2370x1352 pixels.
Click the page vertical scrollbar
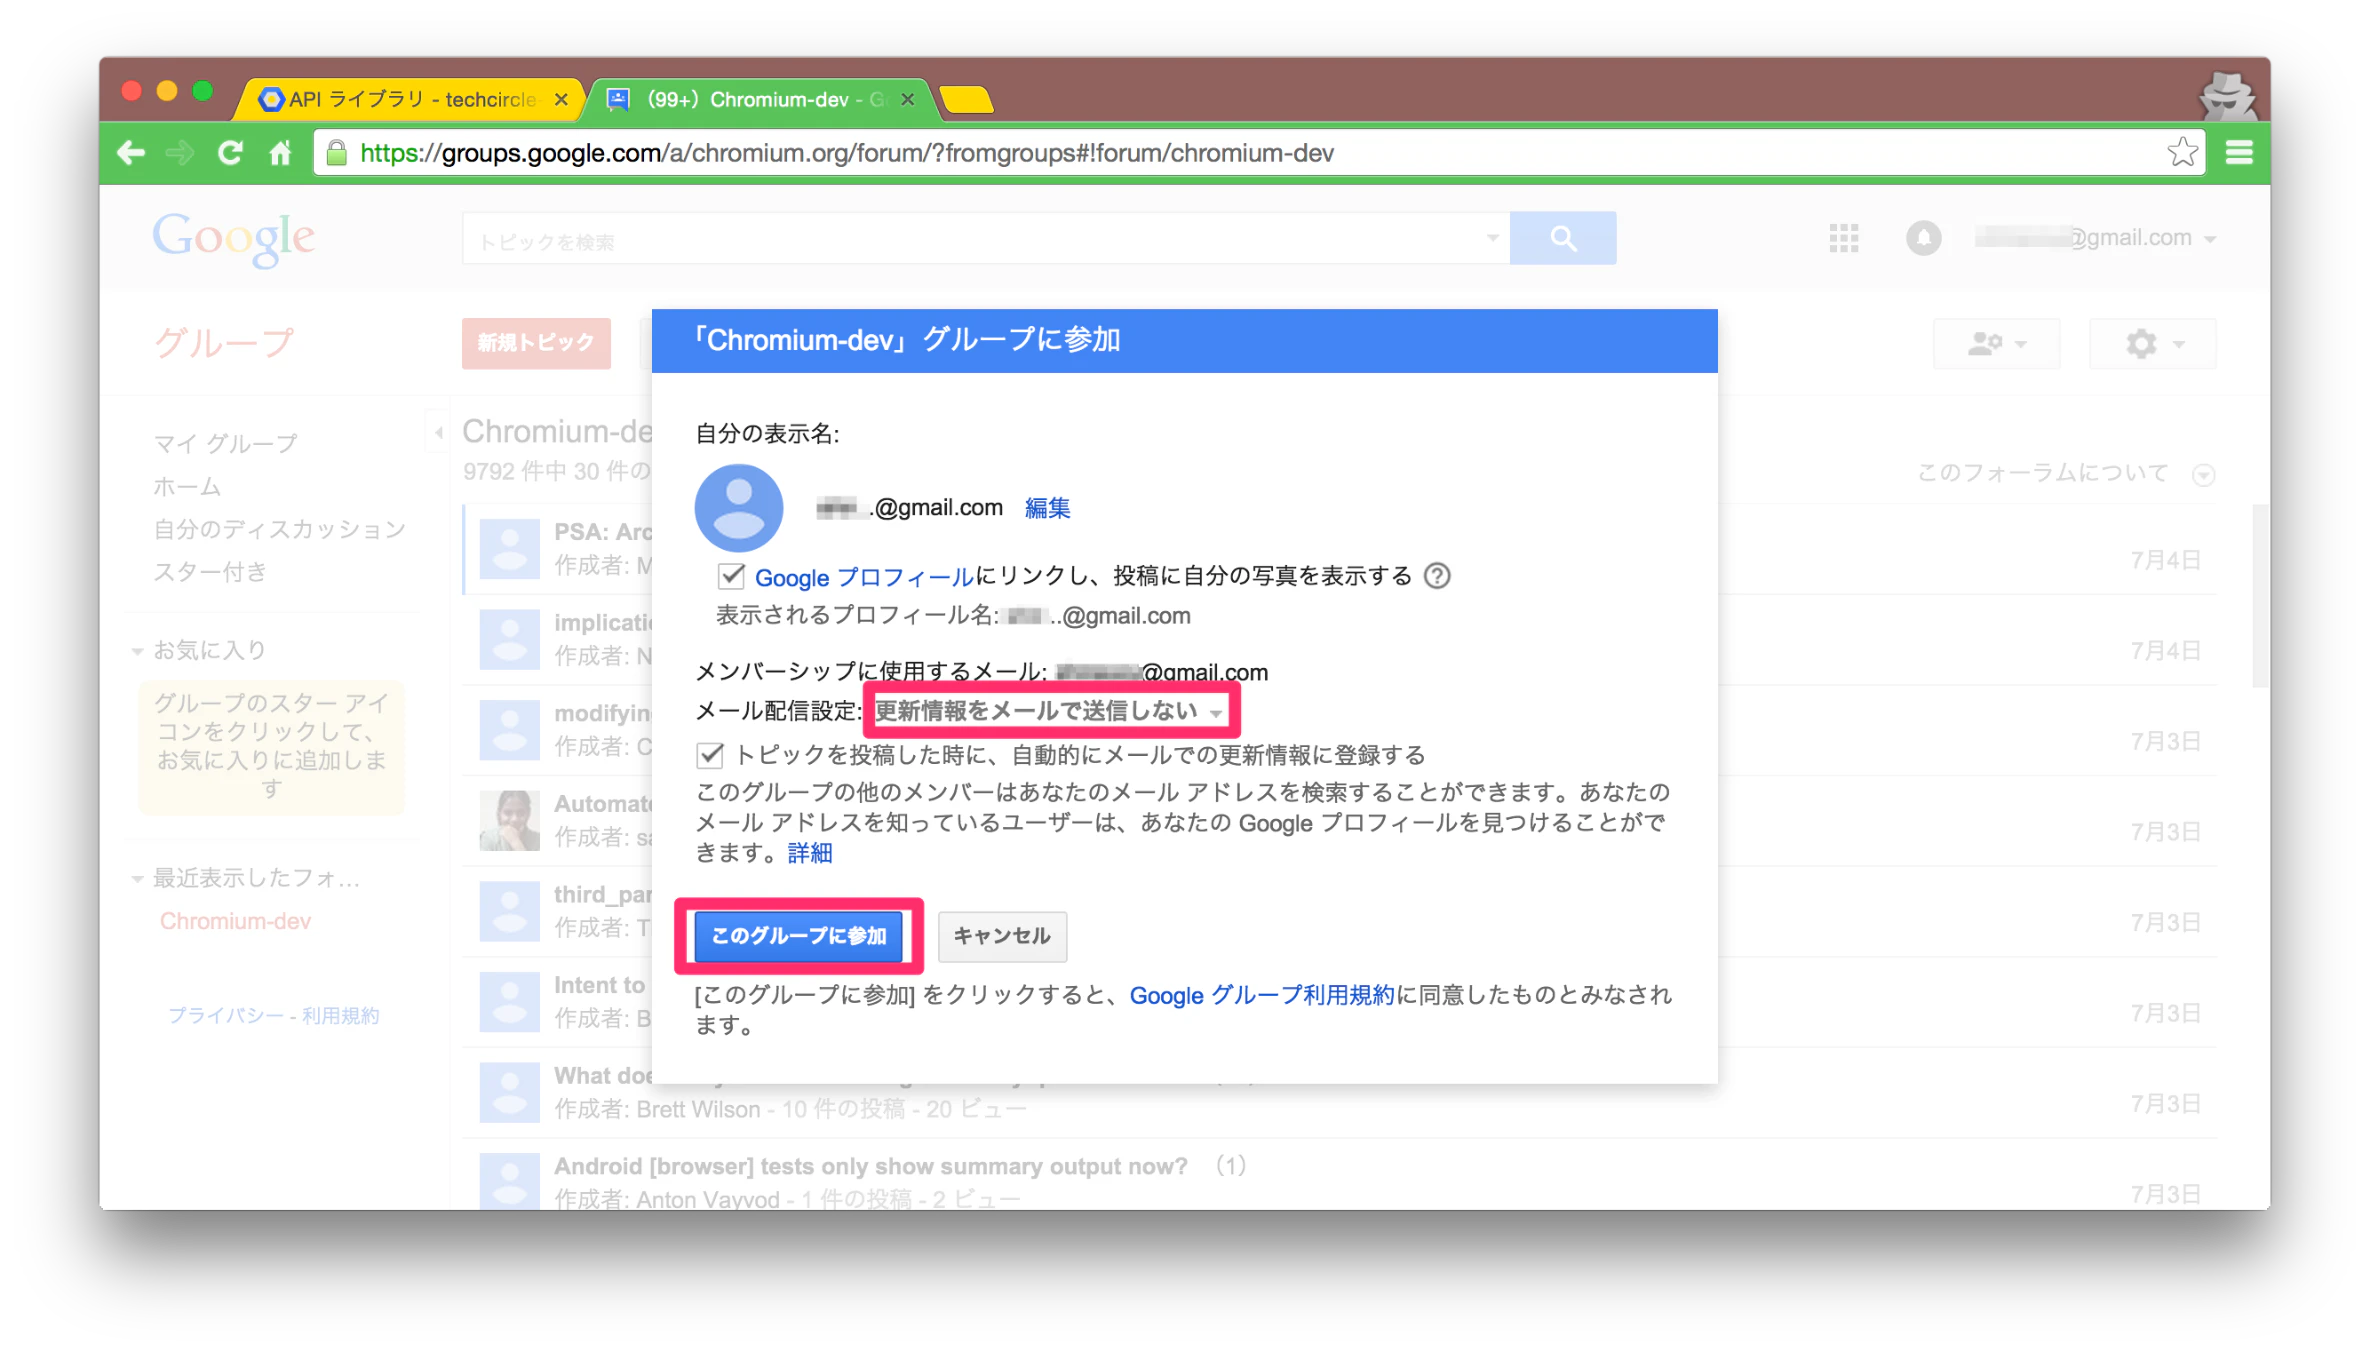2260,596
